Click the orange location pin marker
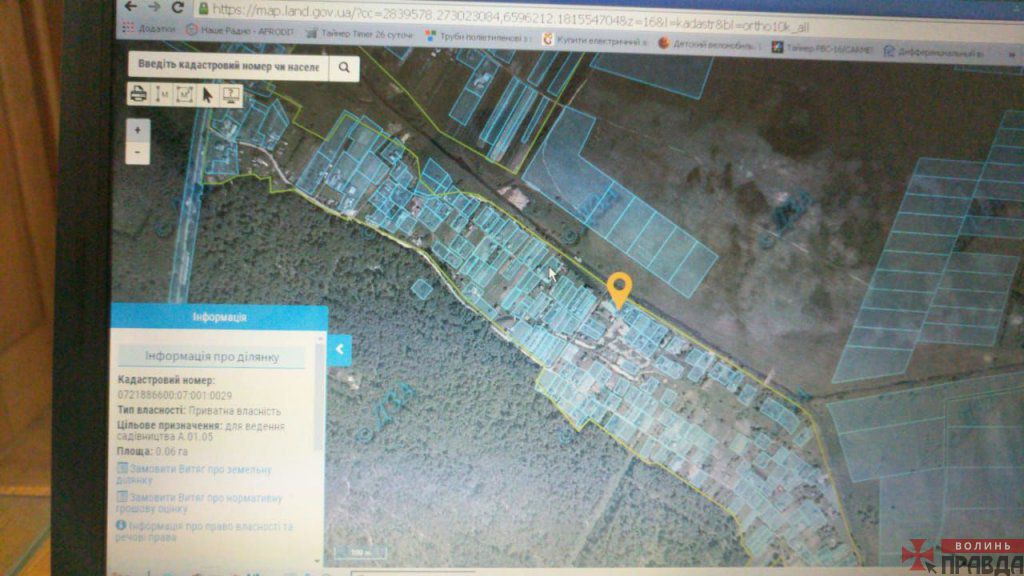Screen dimensions: 1024x576 point(620,288)
